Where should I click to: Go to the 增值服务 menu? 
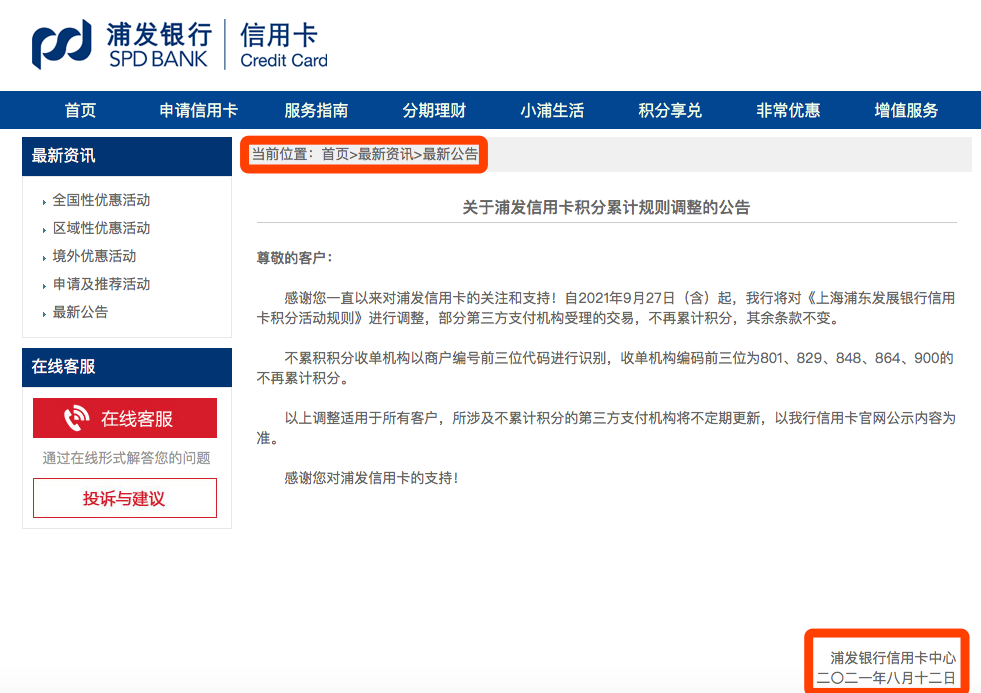(906, 111)
